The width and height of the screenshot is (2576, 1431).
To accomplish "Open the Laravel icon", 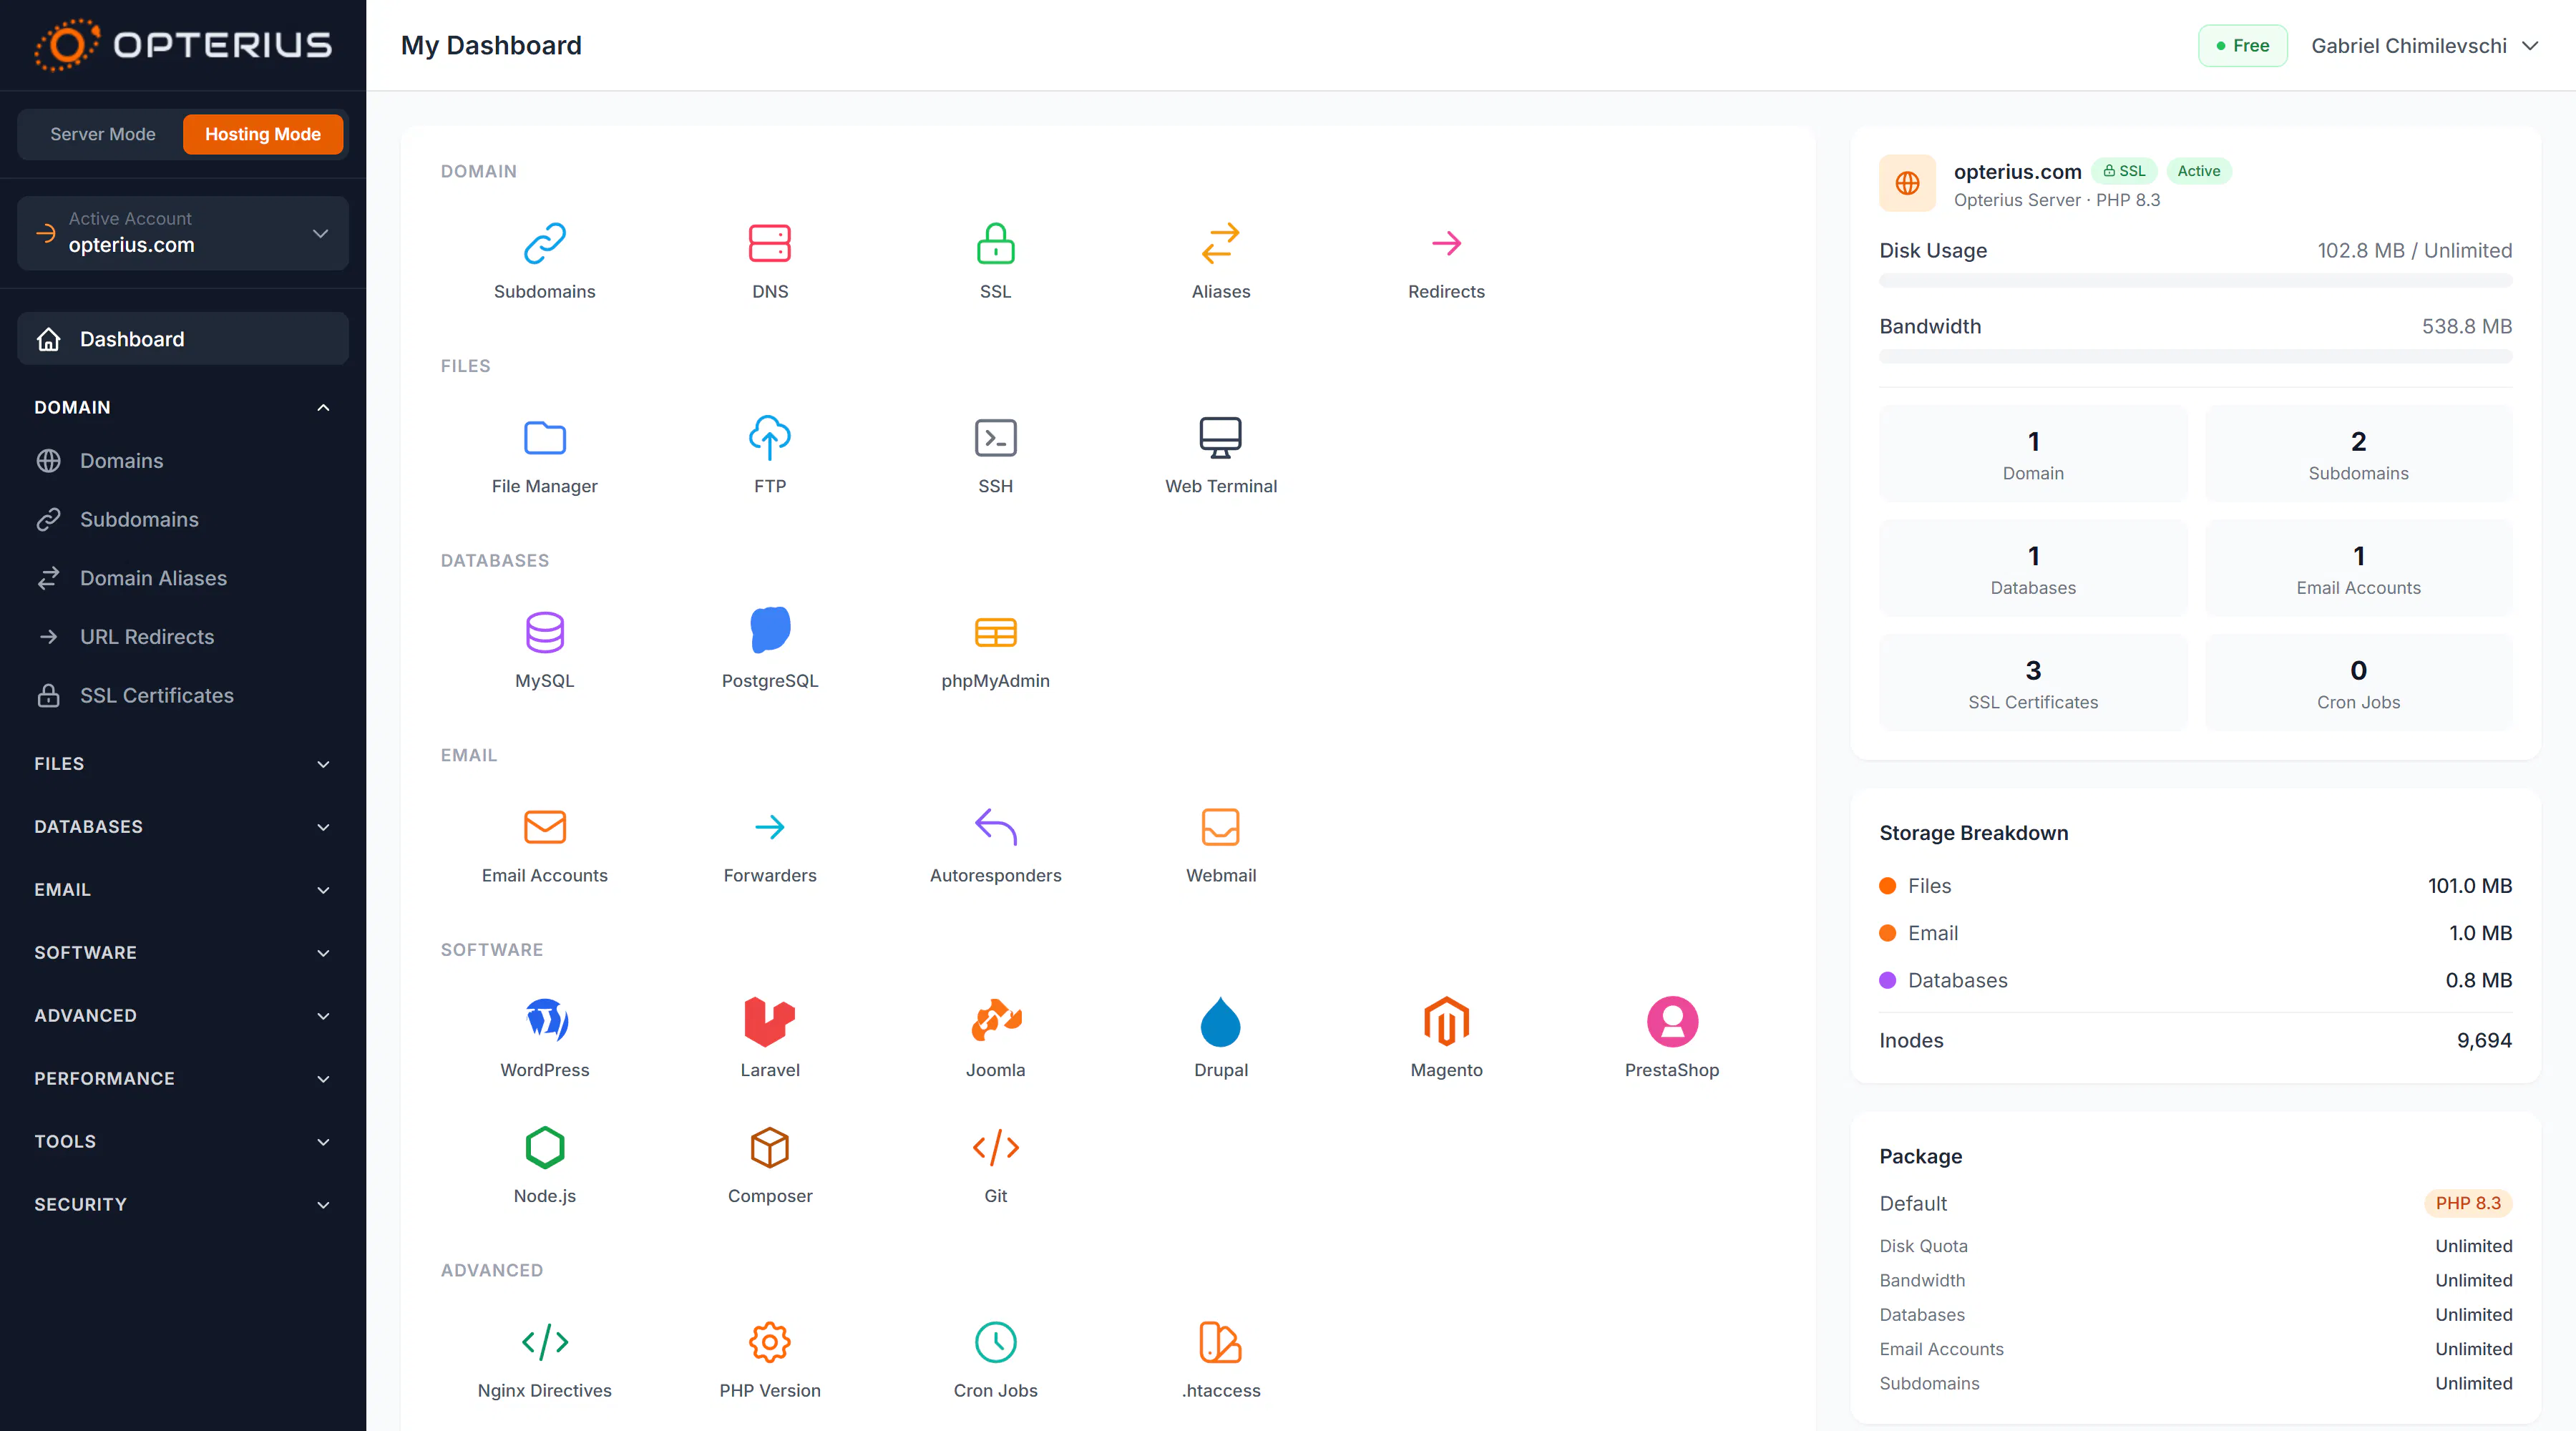I will click(x=769, y=1021).
